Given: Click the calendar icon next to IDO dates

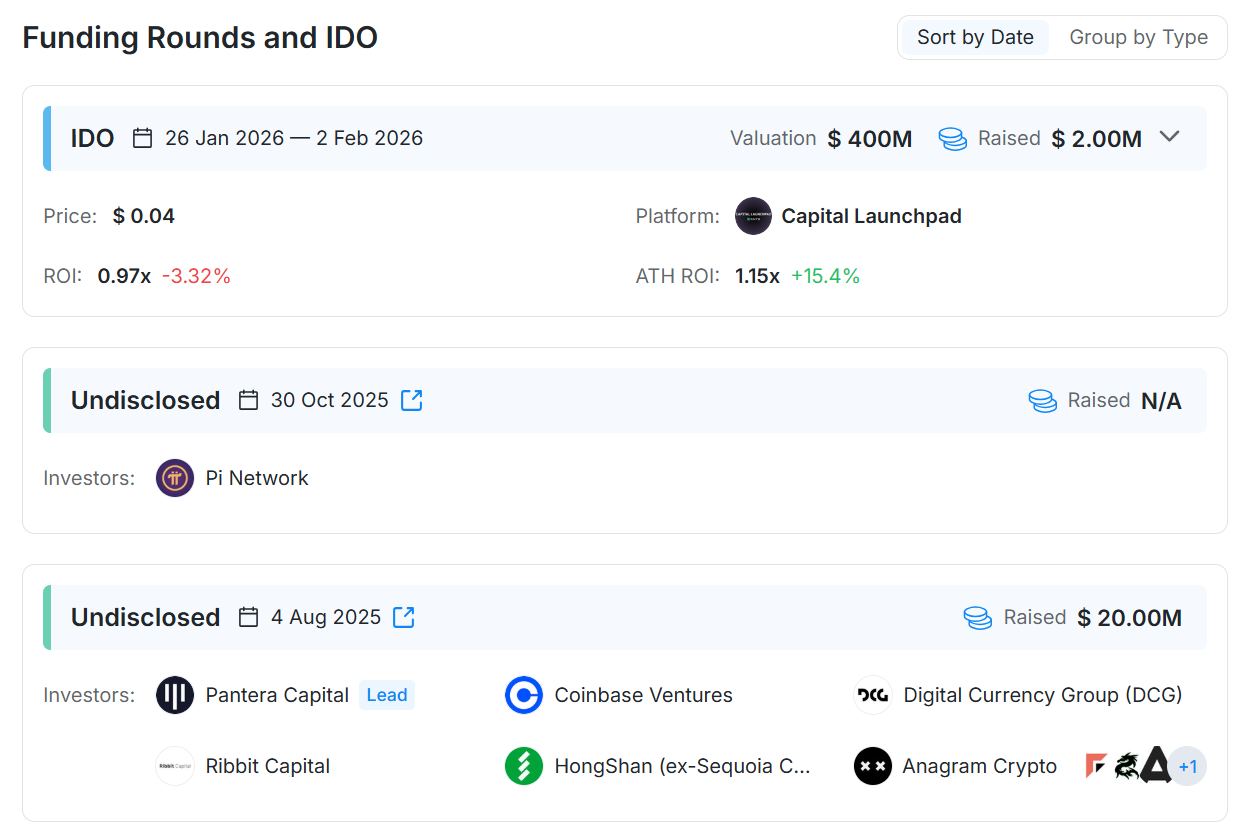Looking at the screenshot, I should click(143, 138).
